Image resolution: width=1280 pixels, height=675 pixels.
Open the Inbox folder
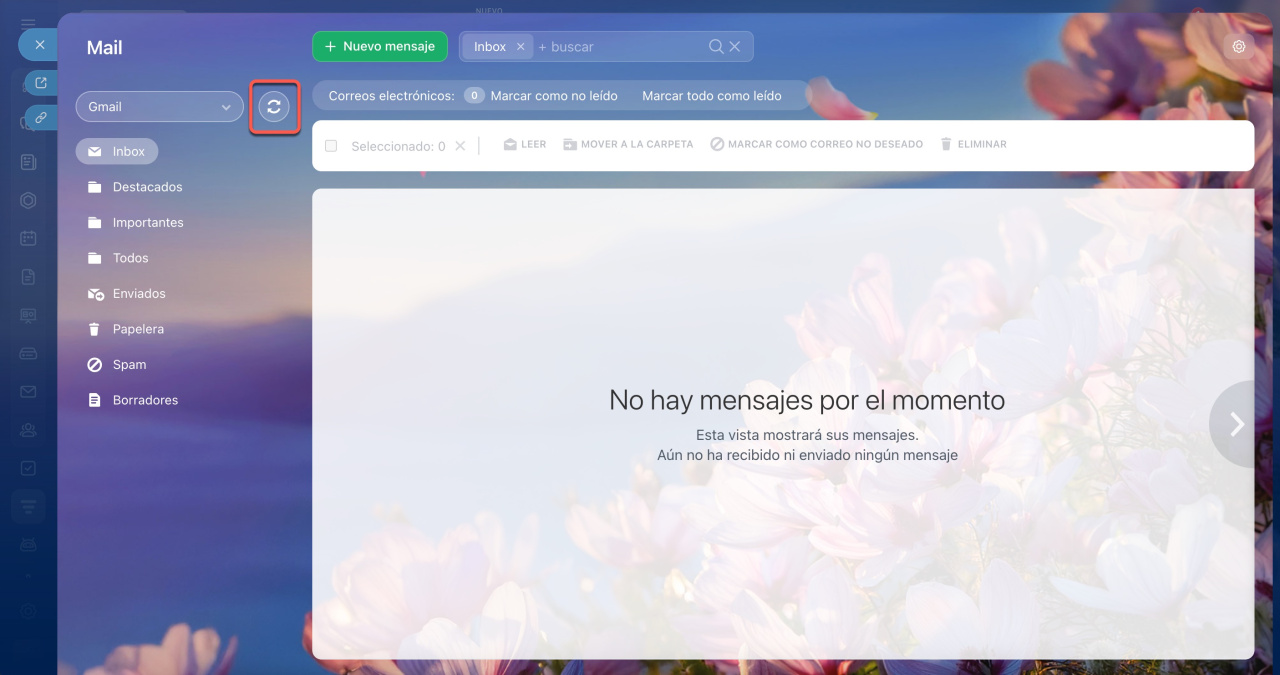tap(117, 151)
